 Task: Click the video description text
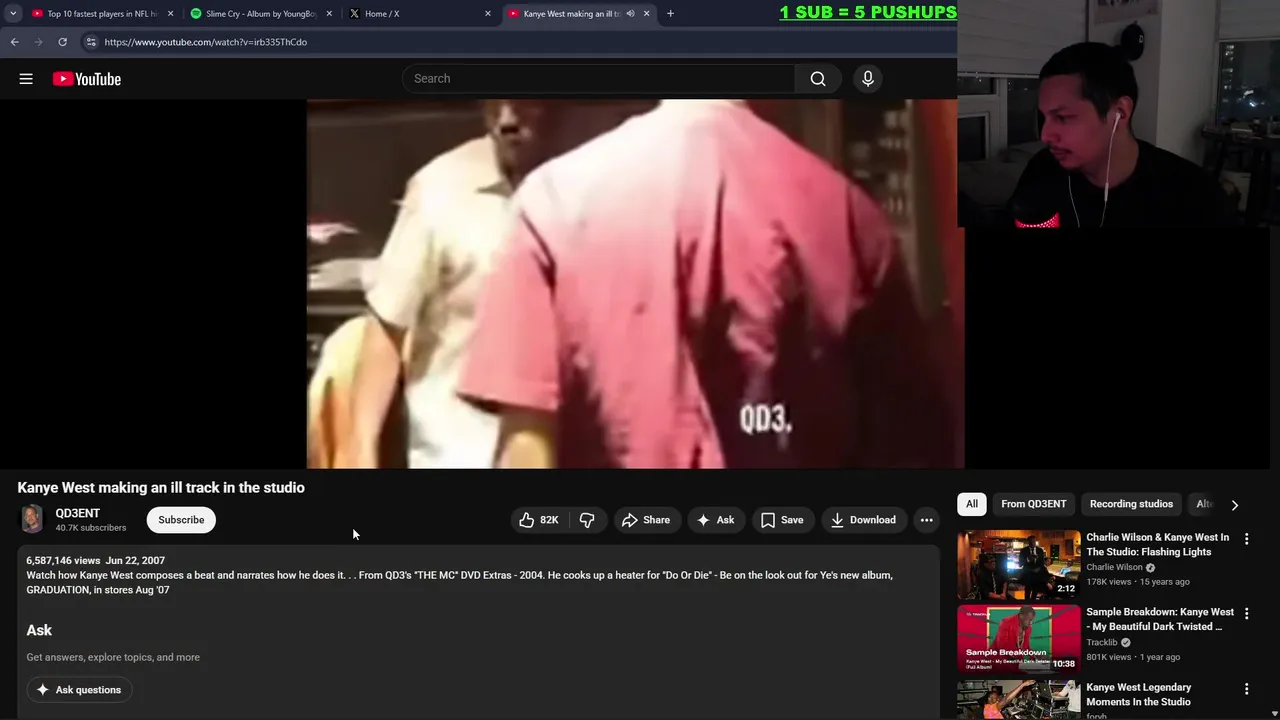tap(459, 582)
